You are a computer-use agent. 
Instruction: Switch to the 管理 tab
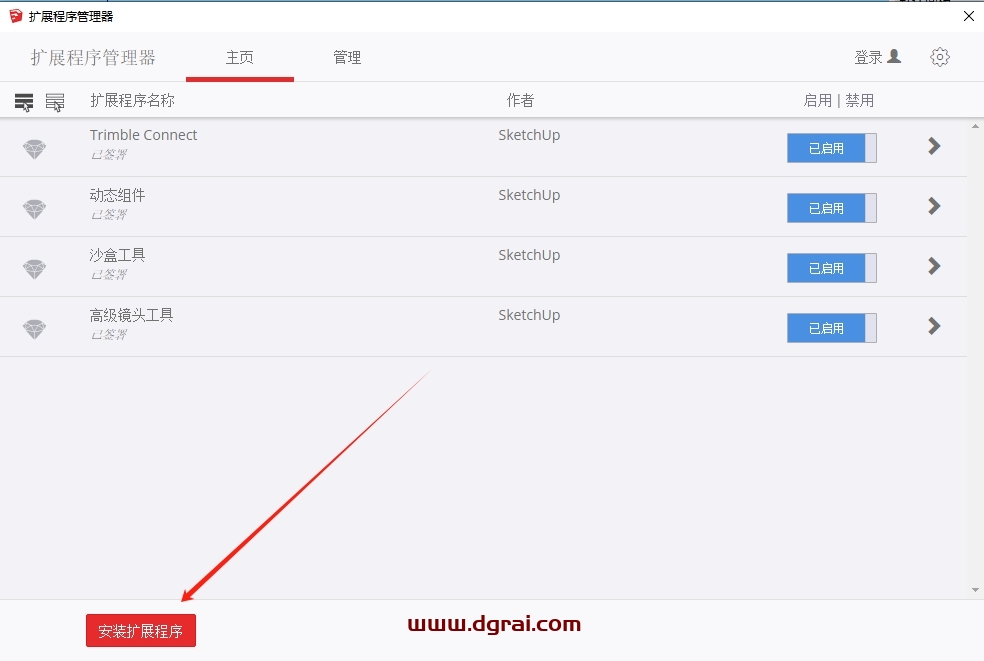pos(347,58)
